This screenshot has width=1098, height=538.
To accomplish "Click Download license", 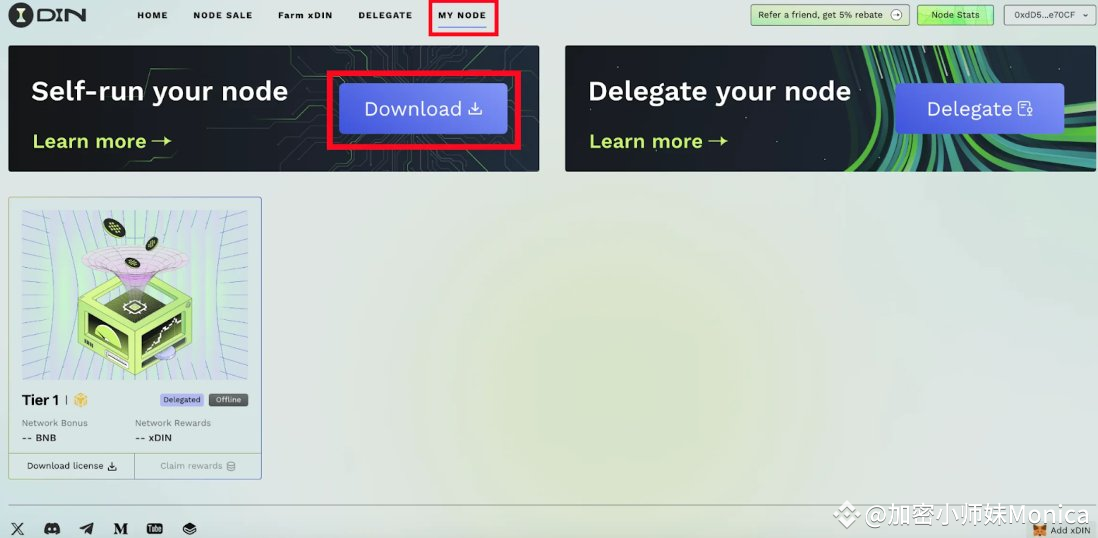I will tap(71, 466).
